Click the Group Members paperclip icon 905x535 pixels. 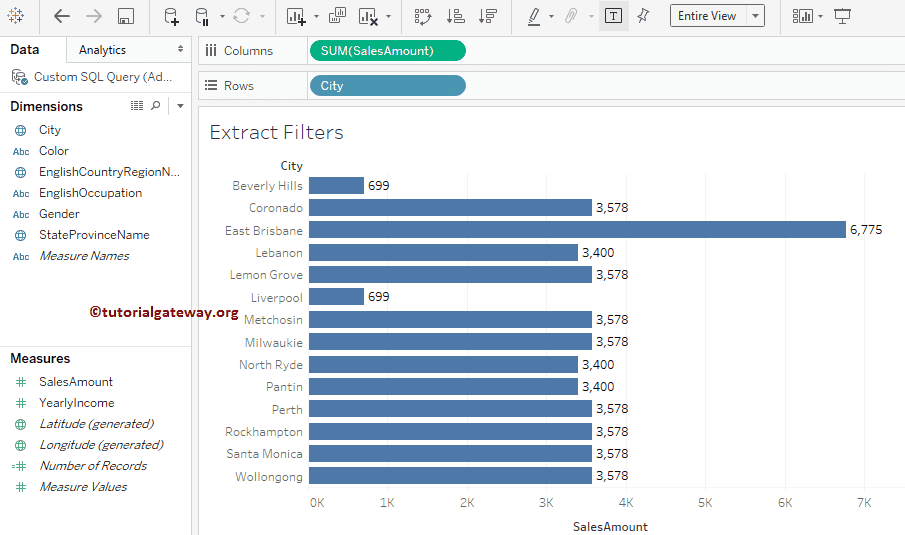571,16
